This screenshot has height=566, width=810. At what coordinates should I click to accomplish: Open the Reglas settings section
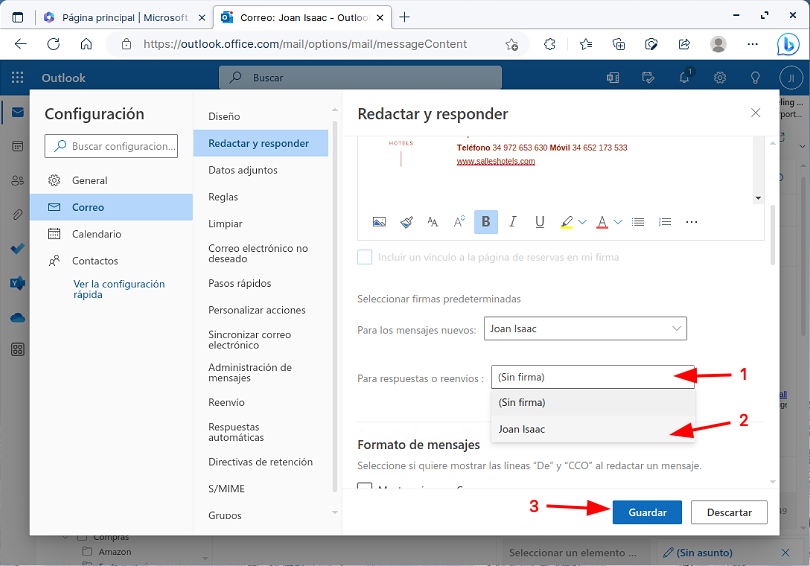pyautogui.click(x=223, y=197)
